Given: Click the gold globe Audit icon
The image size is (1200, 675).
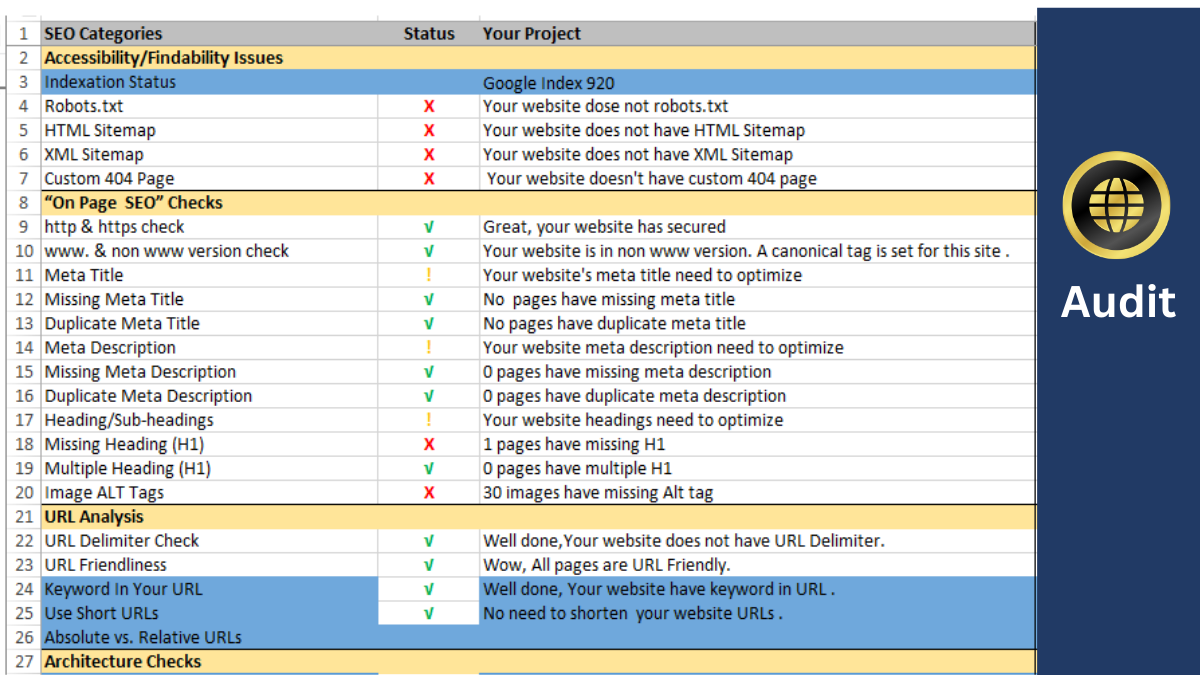Looking at the screenshot, I should point(1116,207).
